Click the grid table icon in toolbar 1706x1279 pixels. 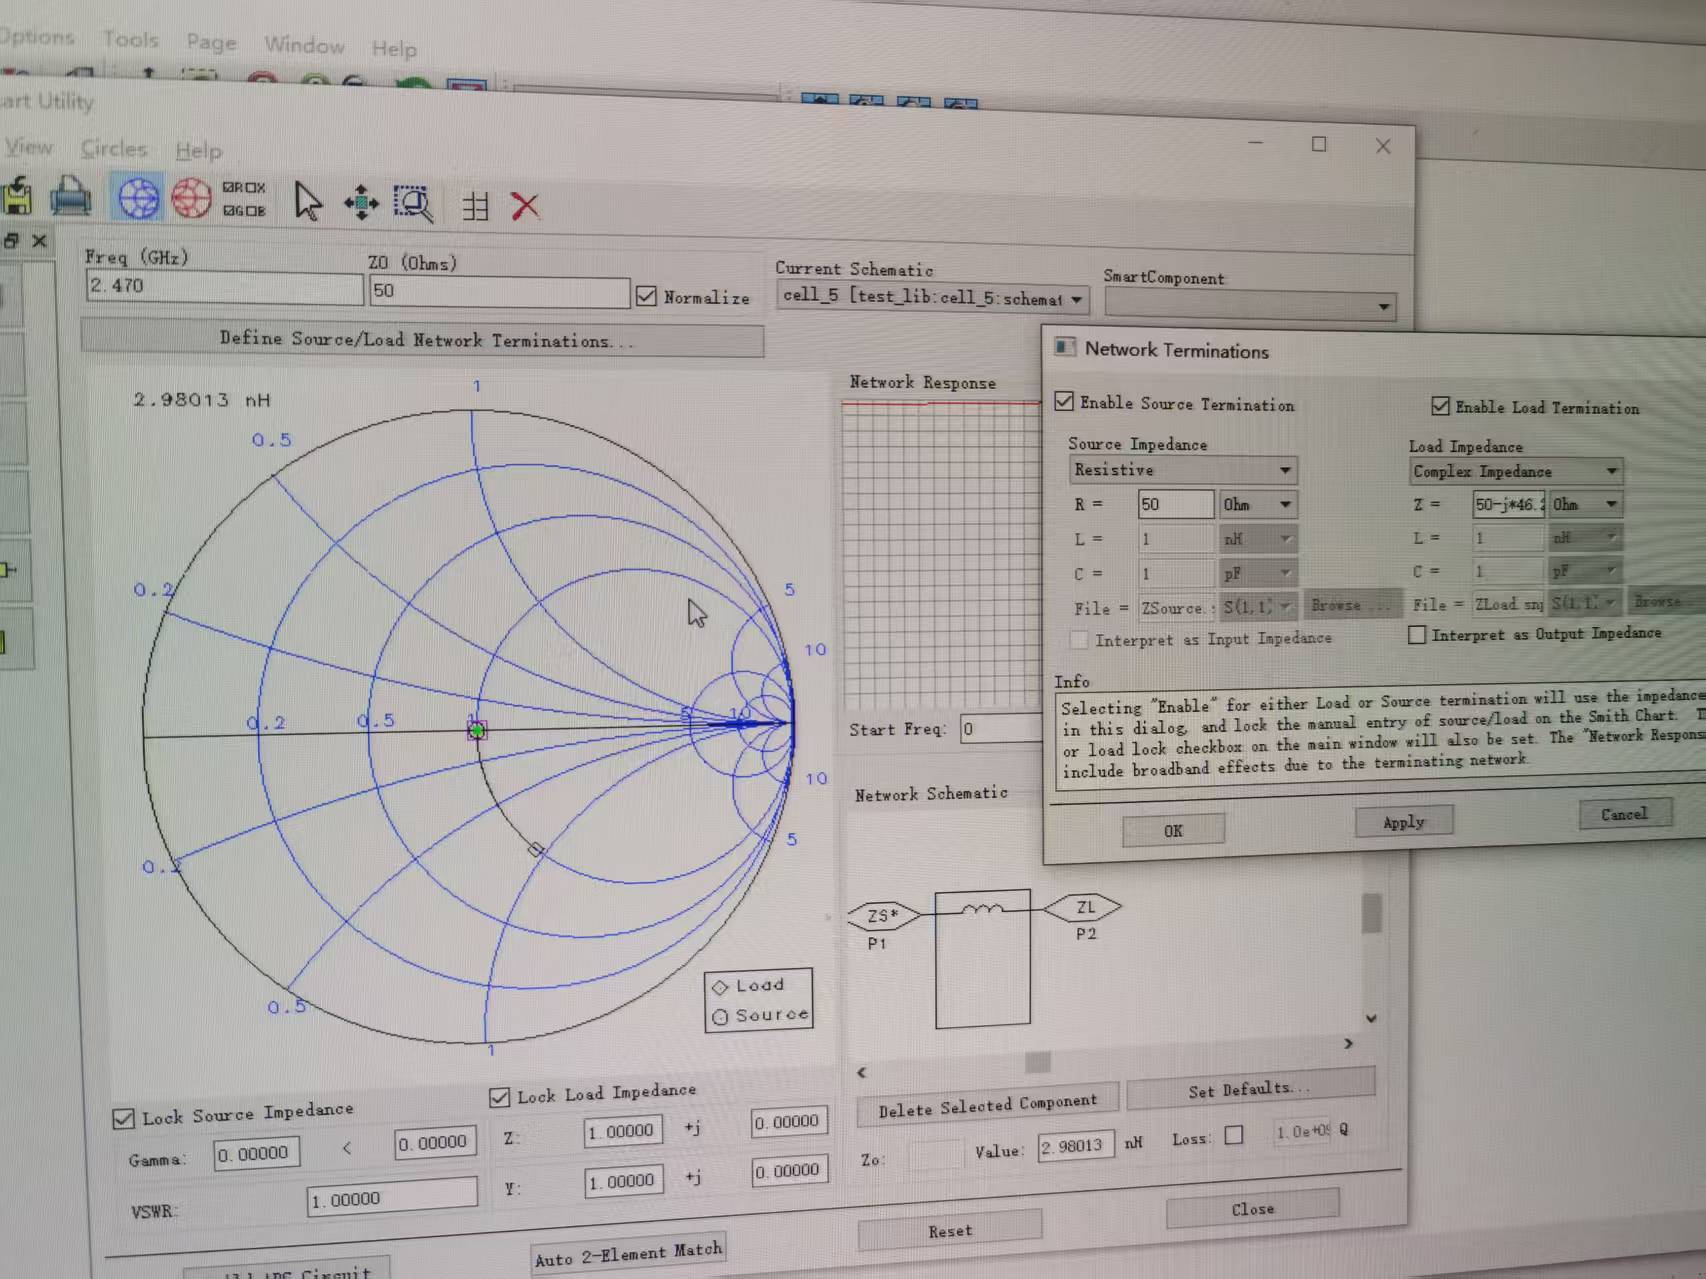476,206
